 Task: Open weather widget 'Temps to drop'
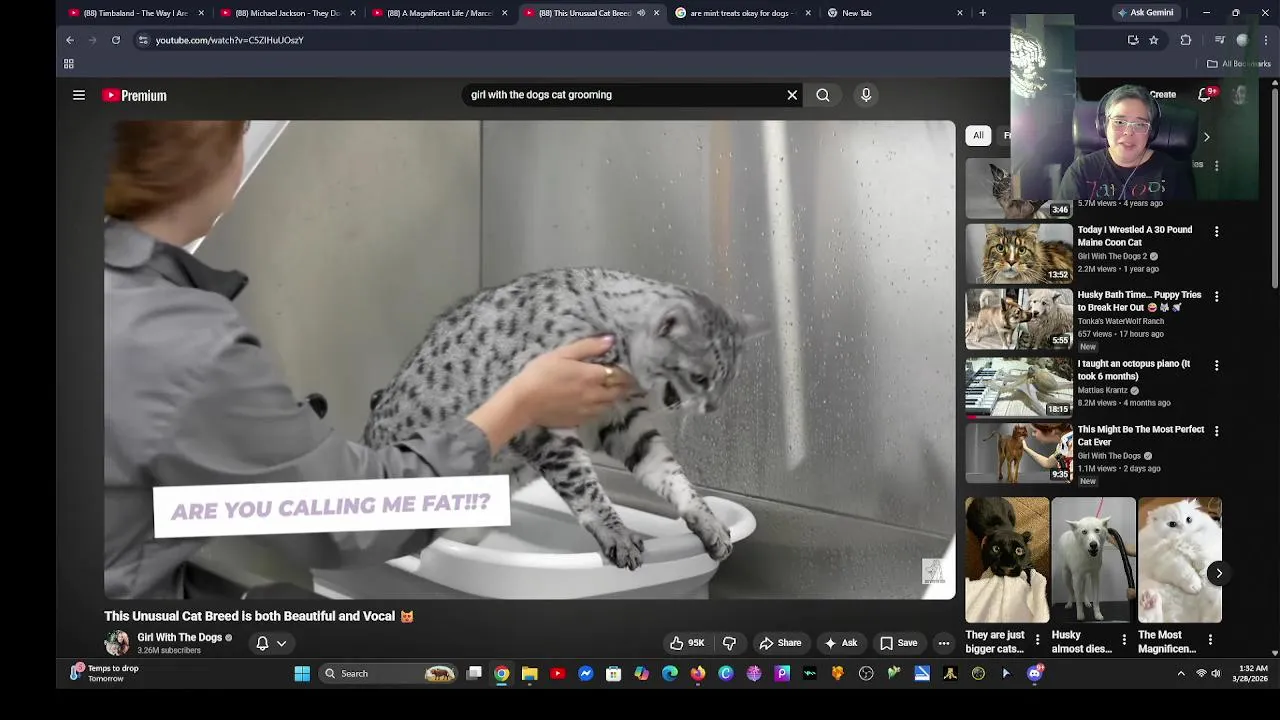[106, 673]
